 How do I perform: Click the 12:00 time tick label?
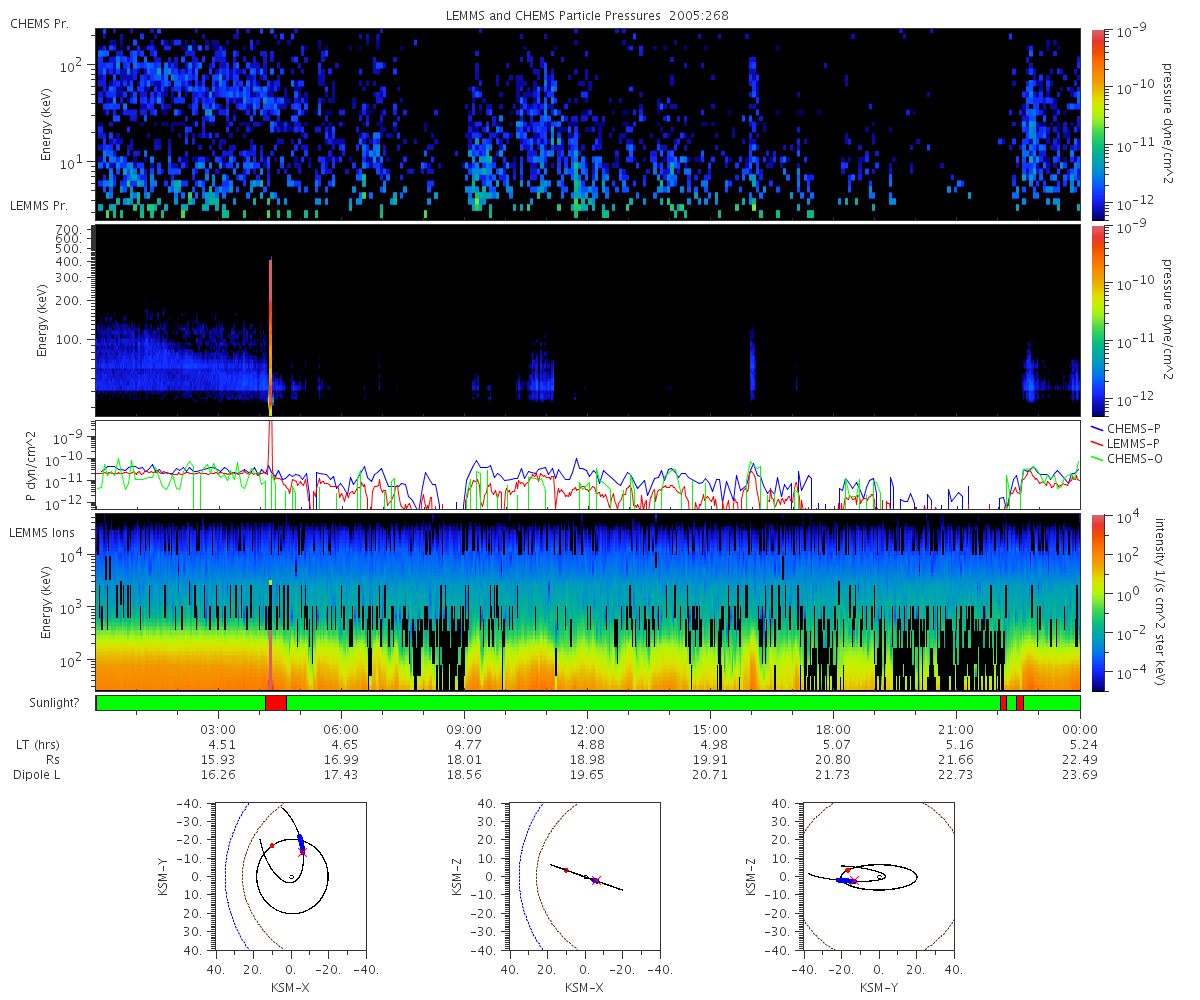(x=587, y=729)
